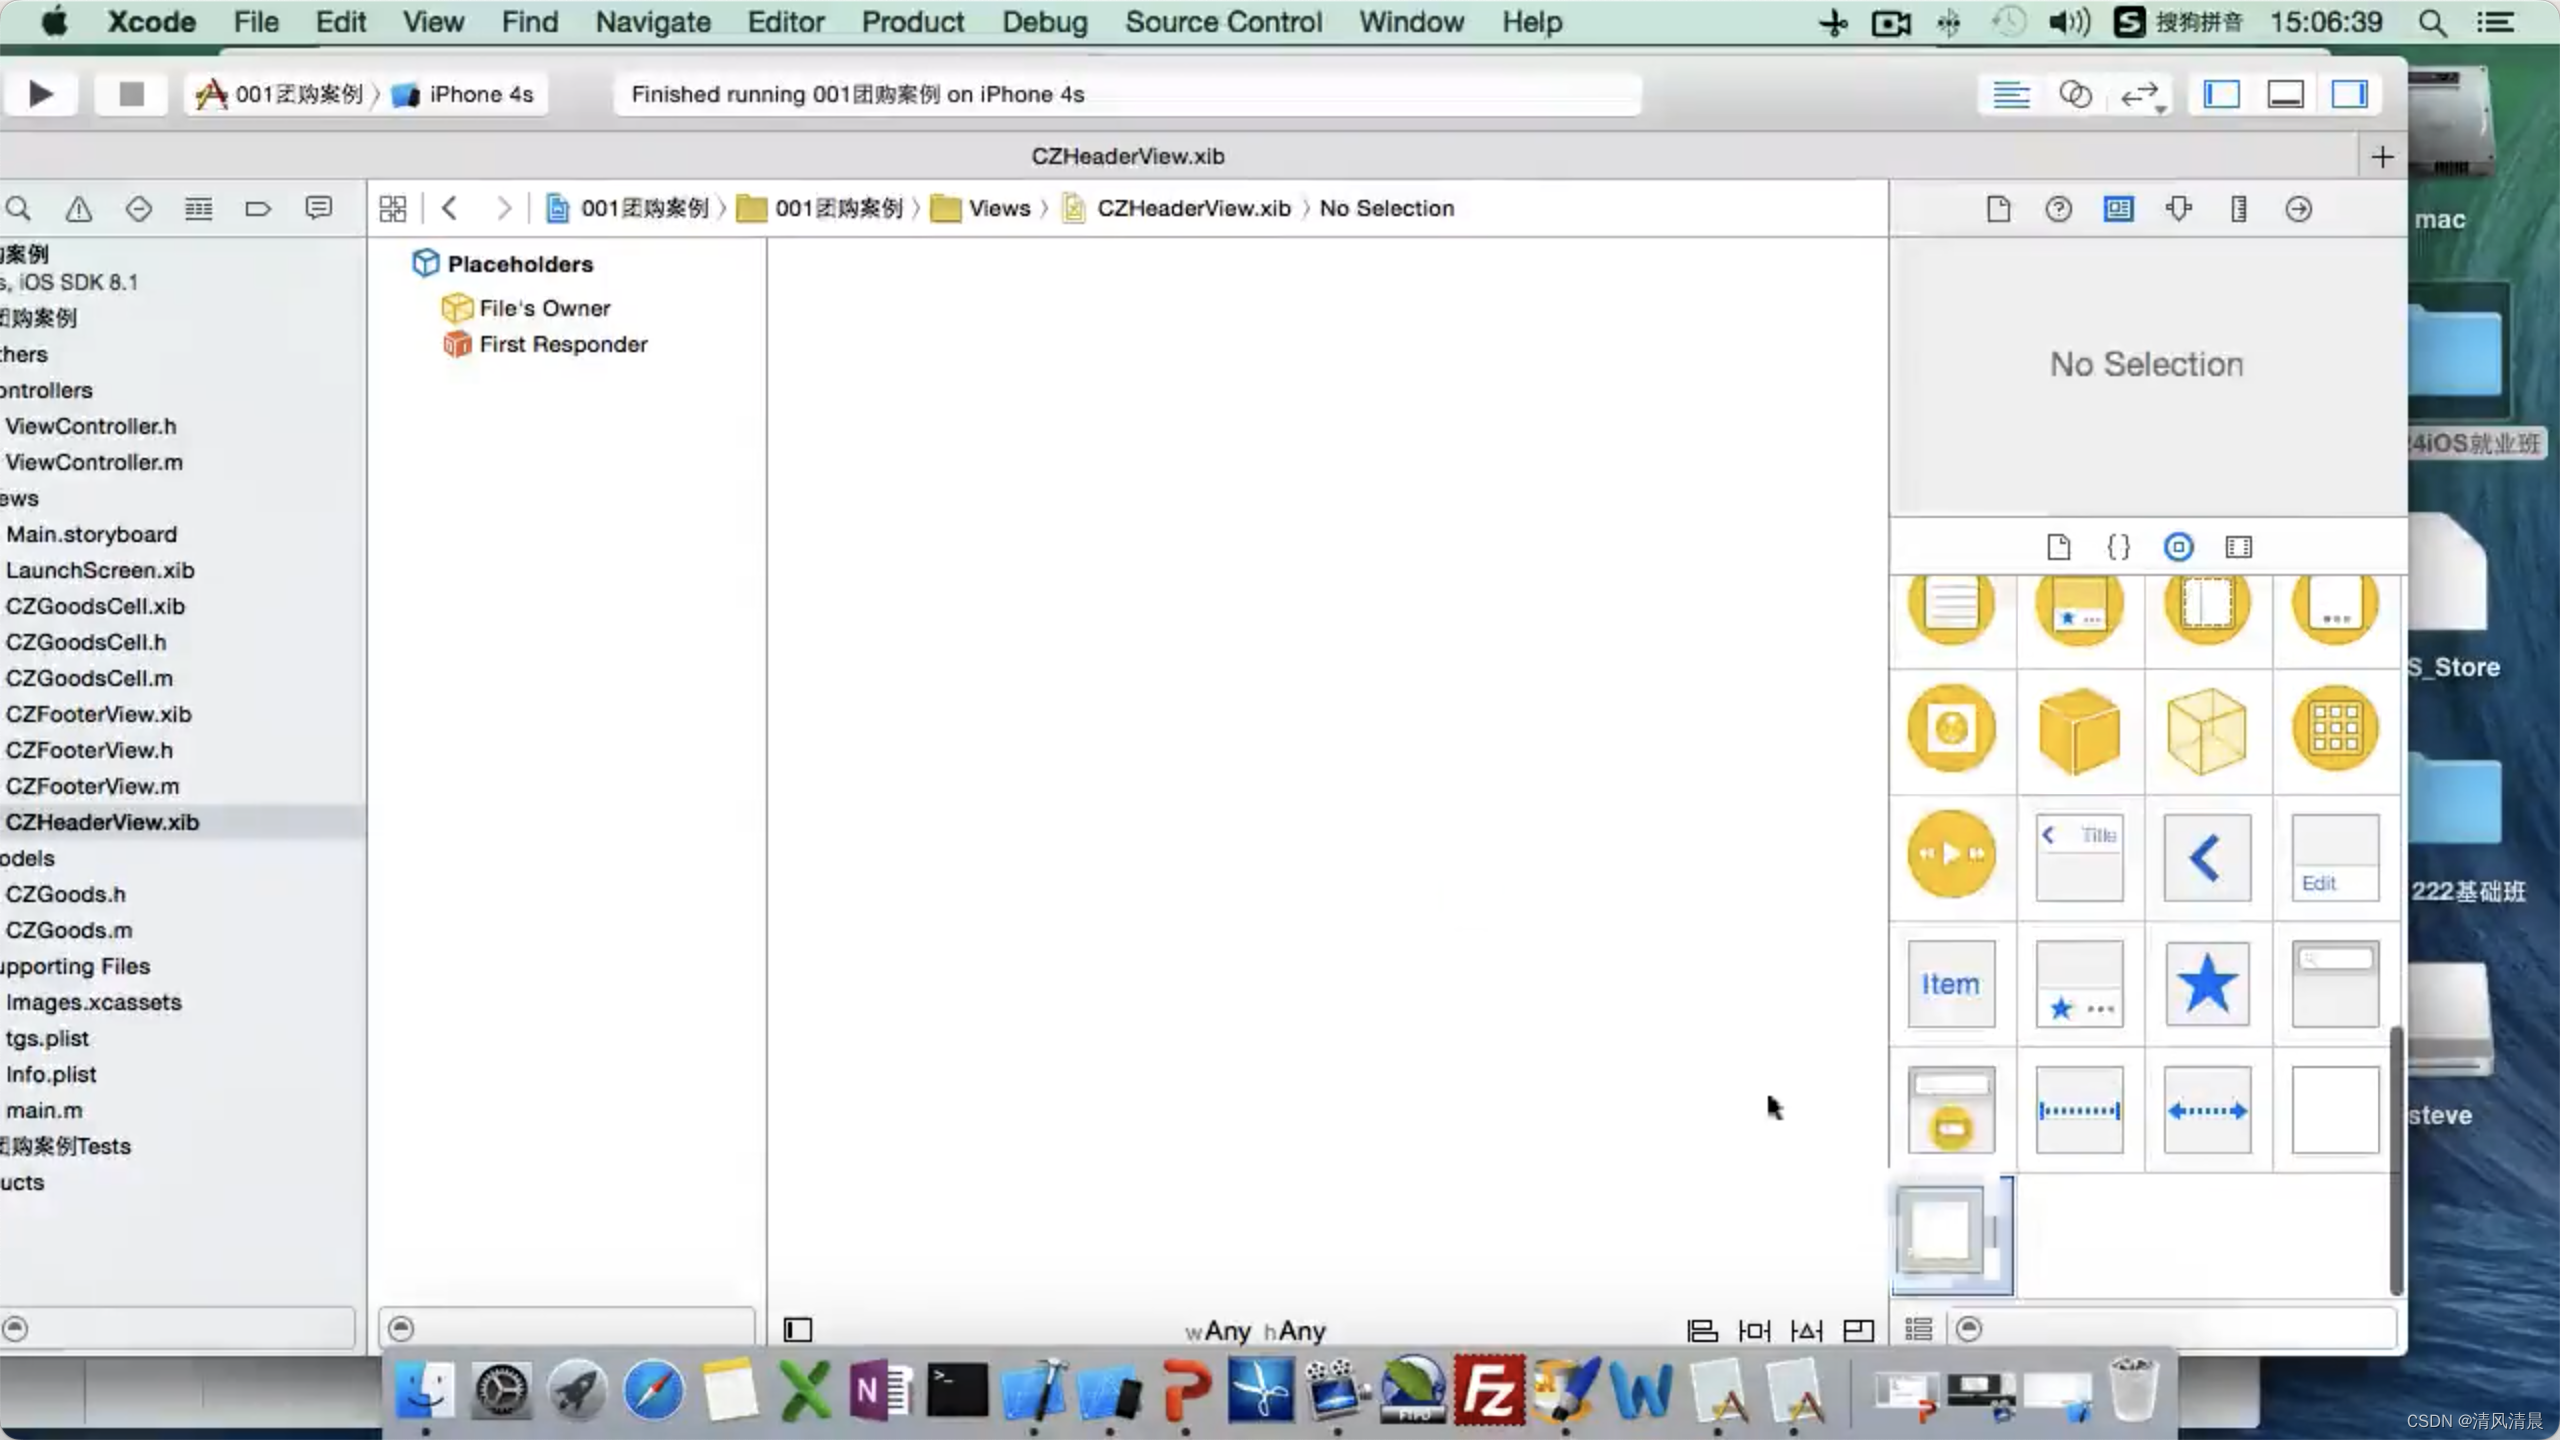
Task: Toggle the Debug area panel
Action: click(2286, 95)
